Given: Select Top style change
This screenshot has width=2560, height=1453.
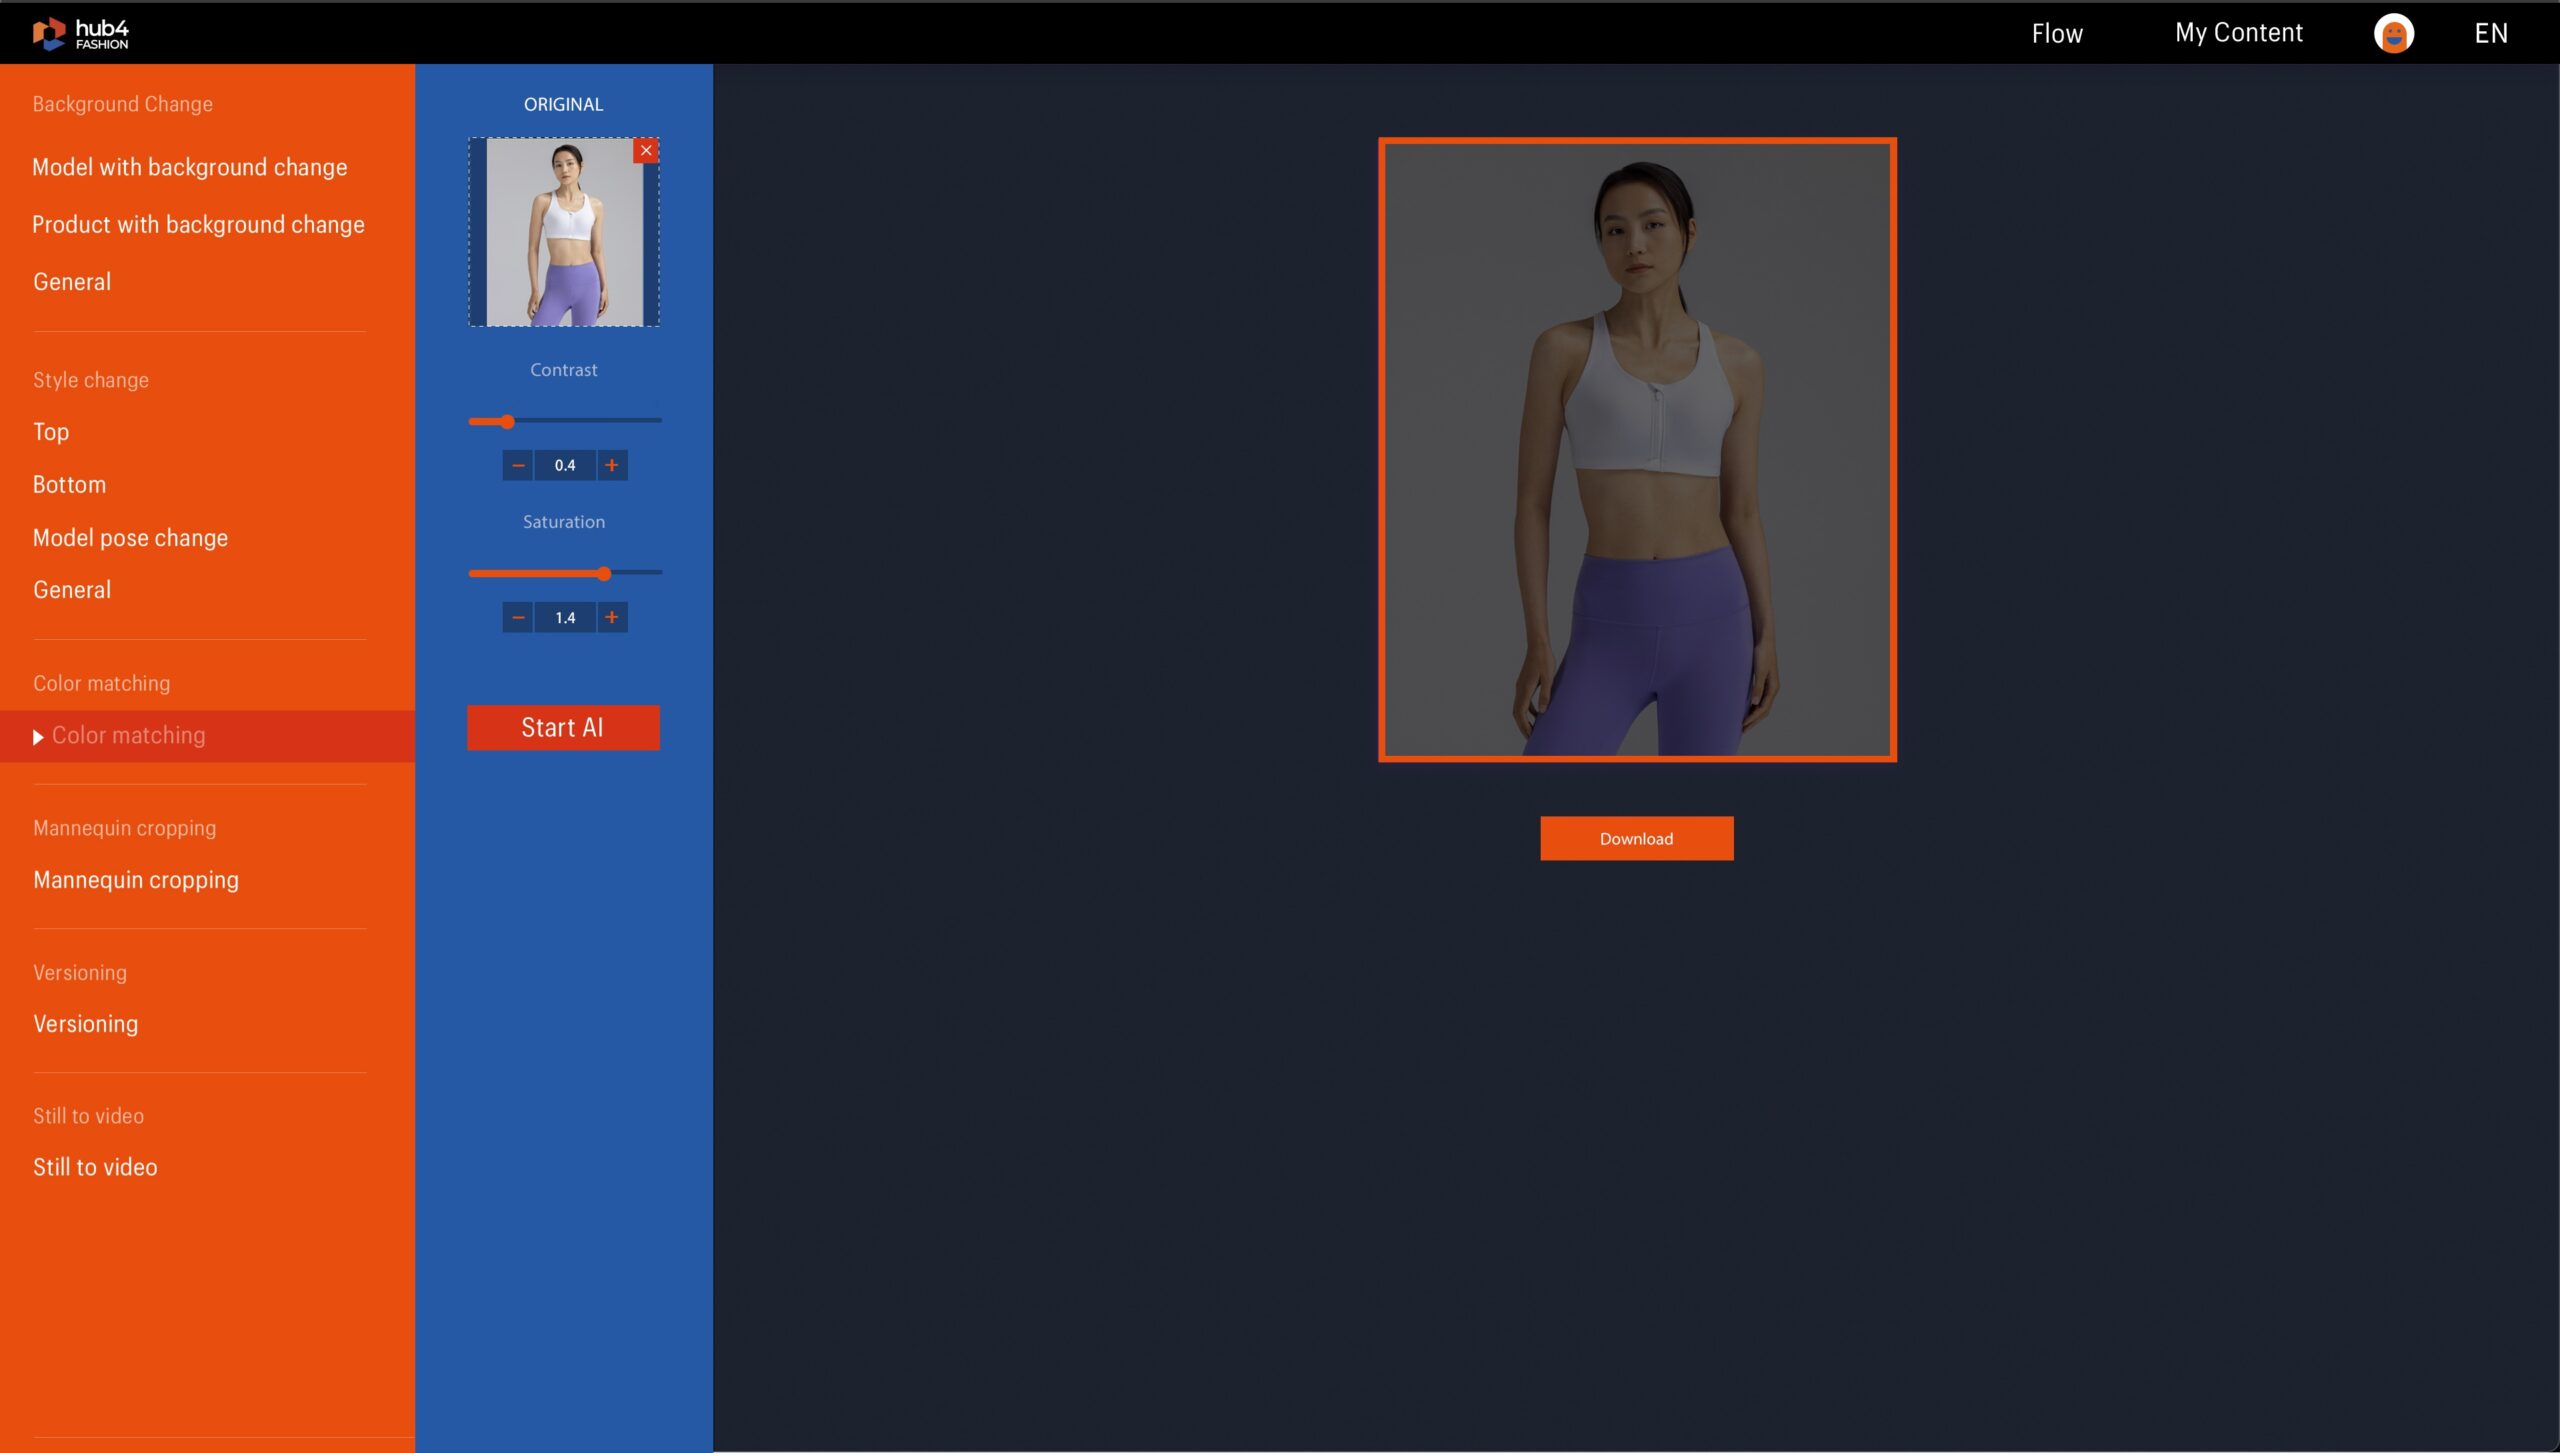Looking at the screenshot, I should pyautogui.click(x=51, y=431).
